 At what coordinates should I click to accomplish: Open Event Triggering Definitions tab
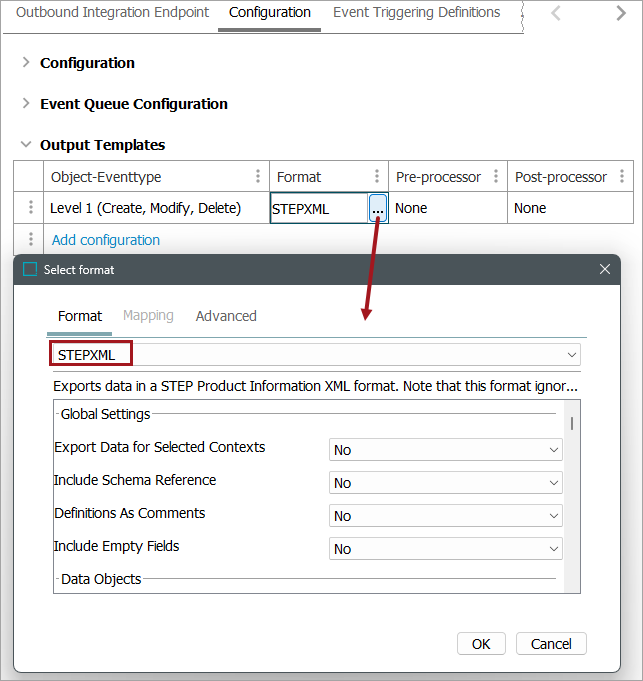coord(416,13)
